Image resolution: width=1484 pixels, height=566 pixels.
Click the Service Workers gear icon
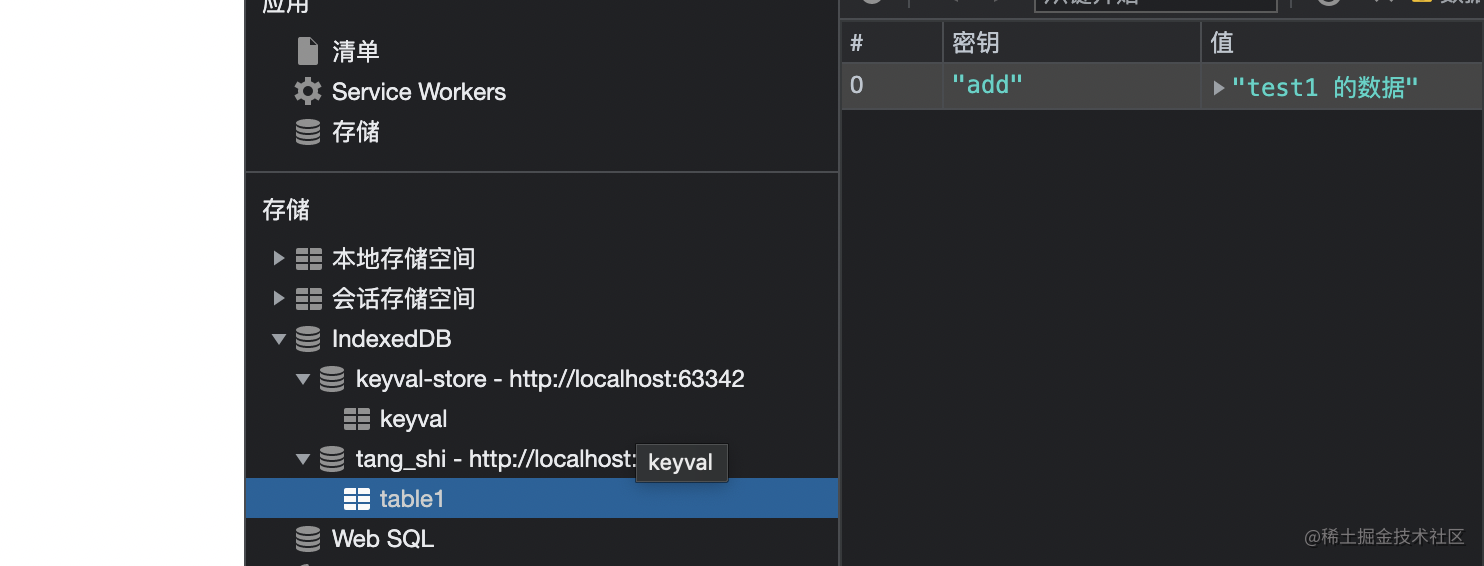(308, 91)
